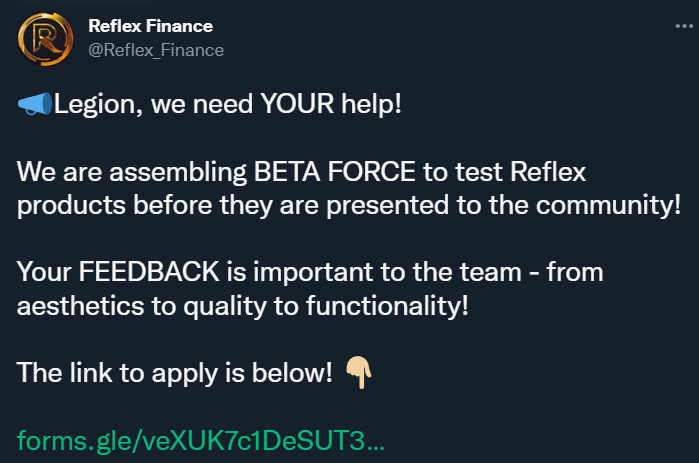
Task: Click the word 'aesthetics' in the tweet
Action: (x=80, y=306)
